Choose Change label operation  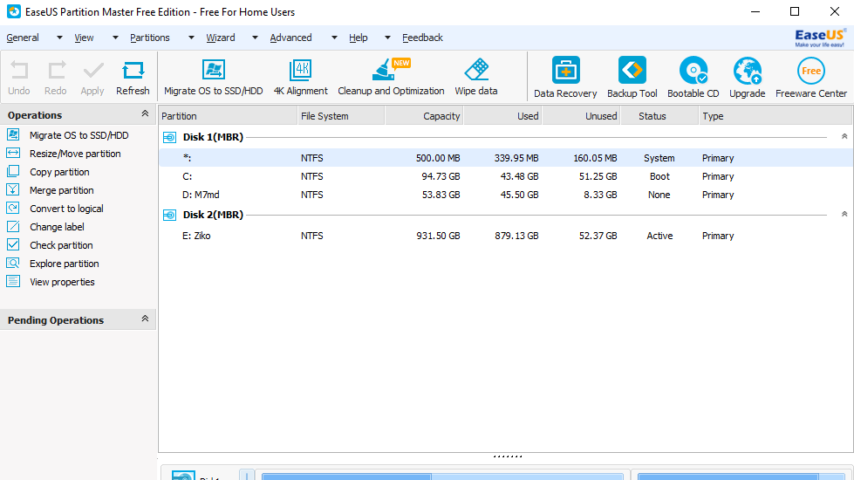tap(57, 227)
